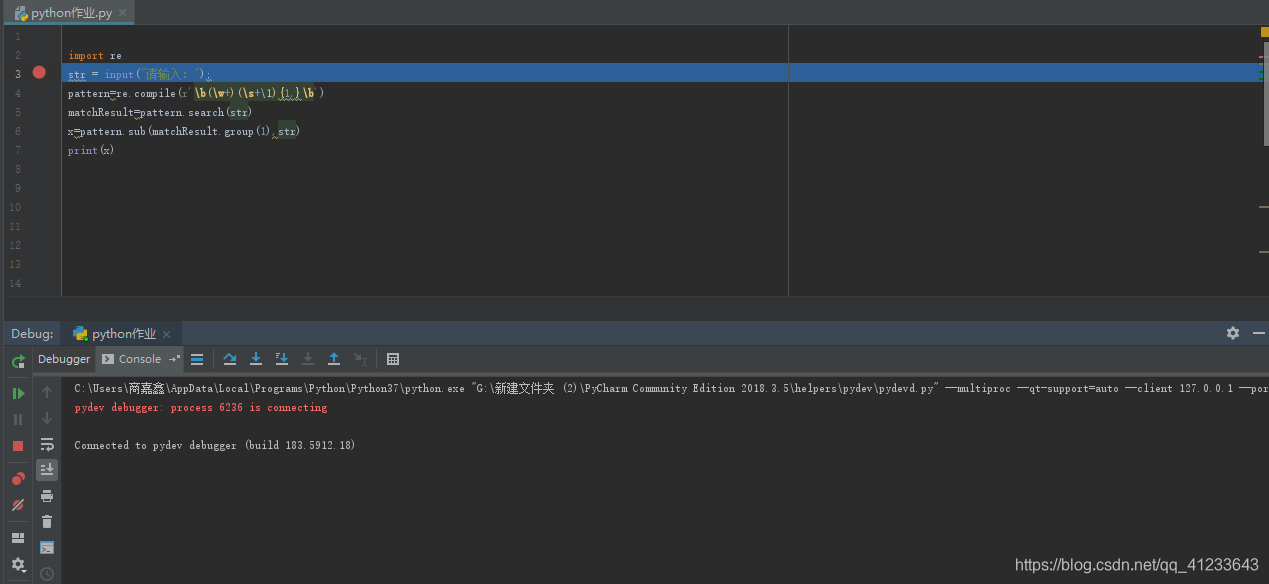Toggle soft-wrap in console output

(x=46, y=445)
